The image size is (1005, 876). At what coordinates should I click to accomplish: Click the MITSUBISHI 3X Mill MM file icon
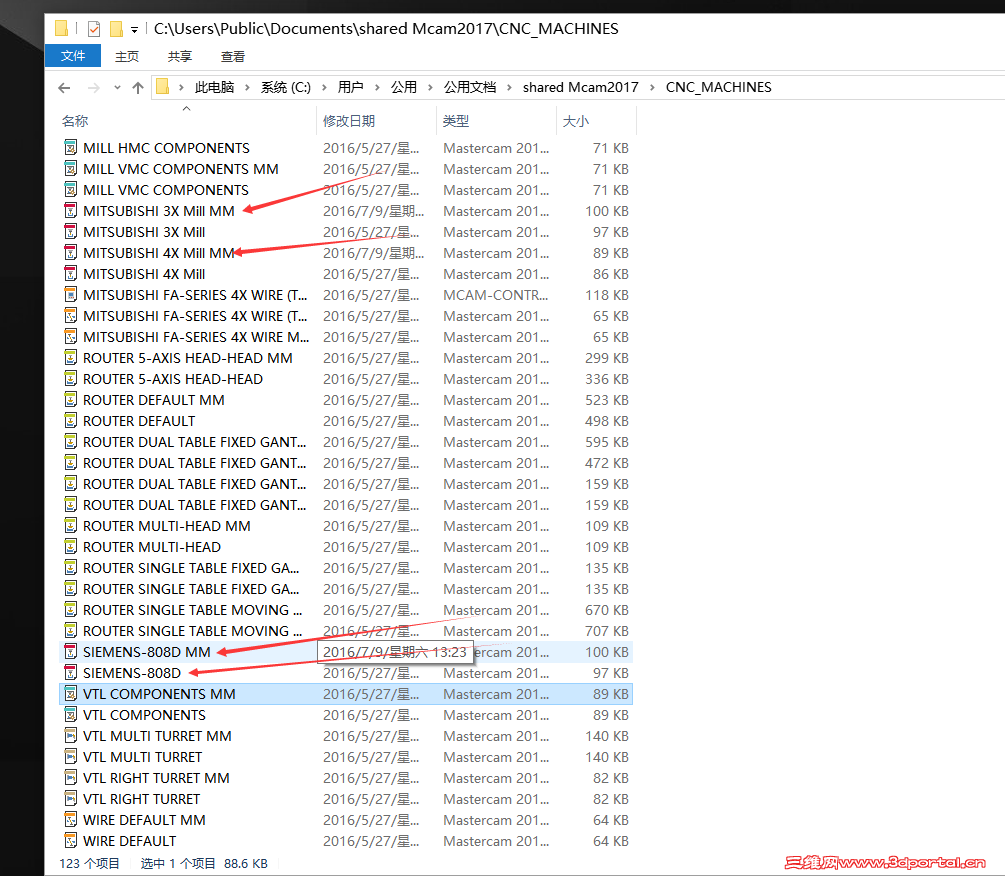(71, 211)
